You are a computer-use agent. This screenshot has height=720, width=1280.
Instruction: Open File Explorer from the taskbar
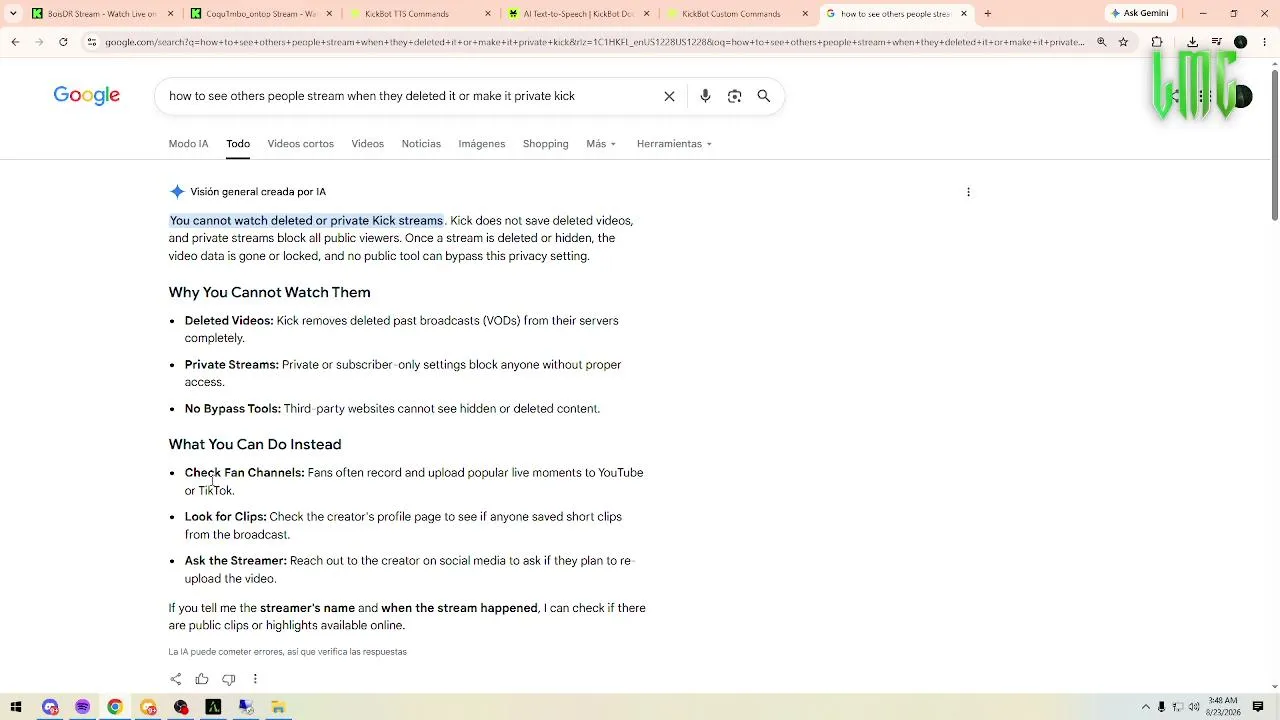(278, 707)
